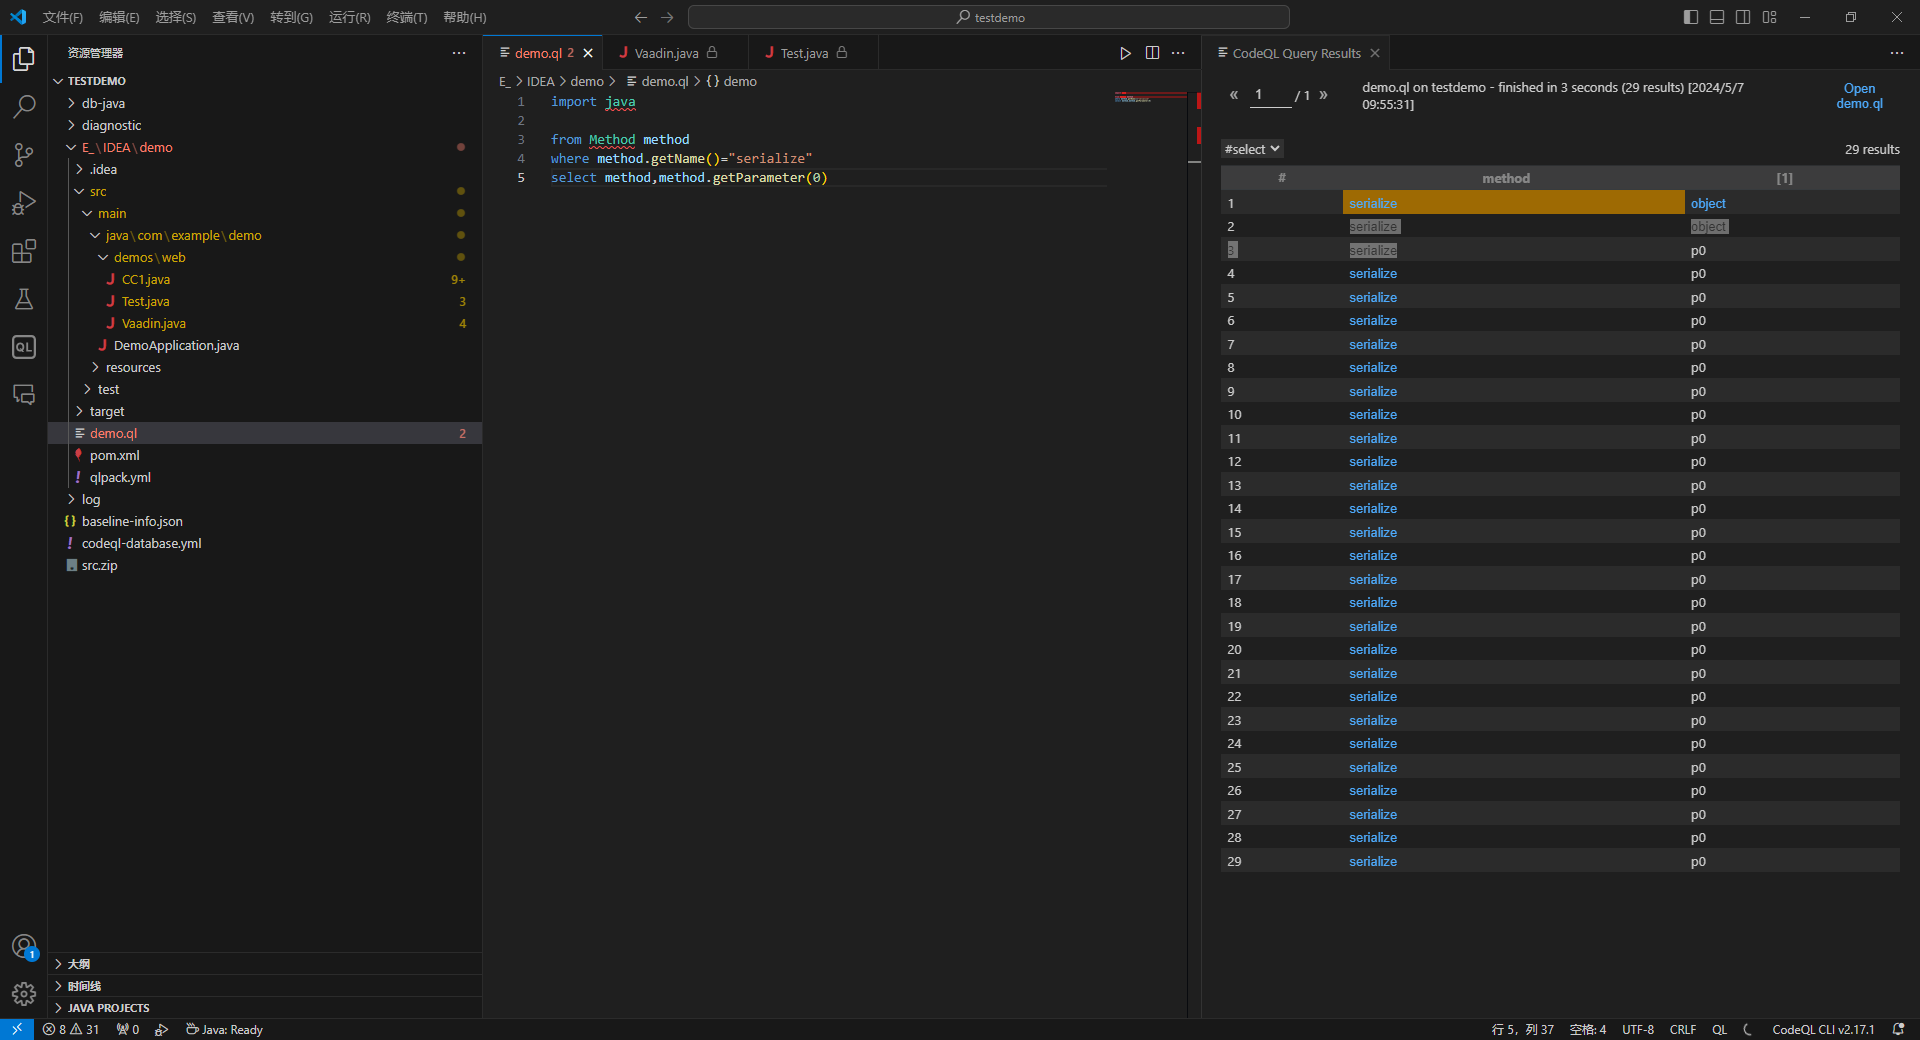Viewport: 1920px width, 1040px height.
Task: Open the Manage gear settings icon
Action: (24, 994)
